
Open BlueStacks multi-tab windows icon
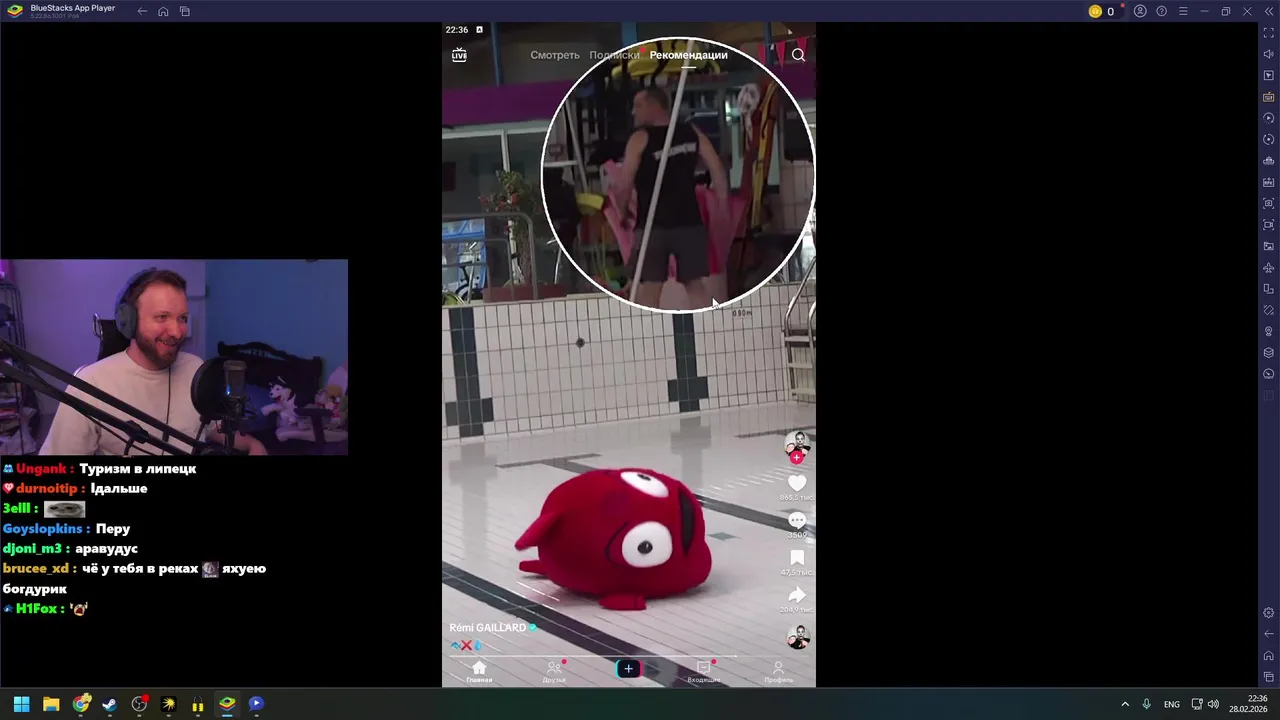tap(185, 11)
